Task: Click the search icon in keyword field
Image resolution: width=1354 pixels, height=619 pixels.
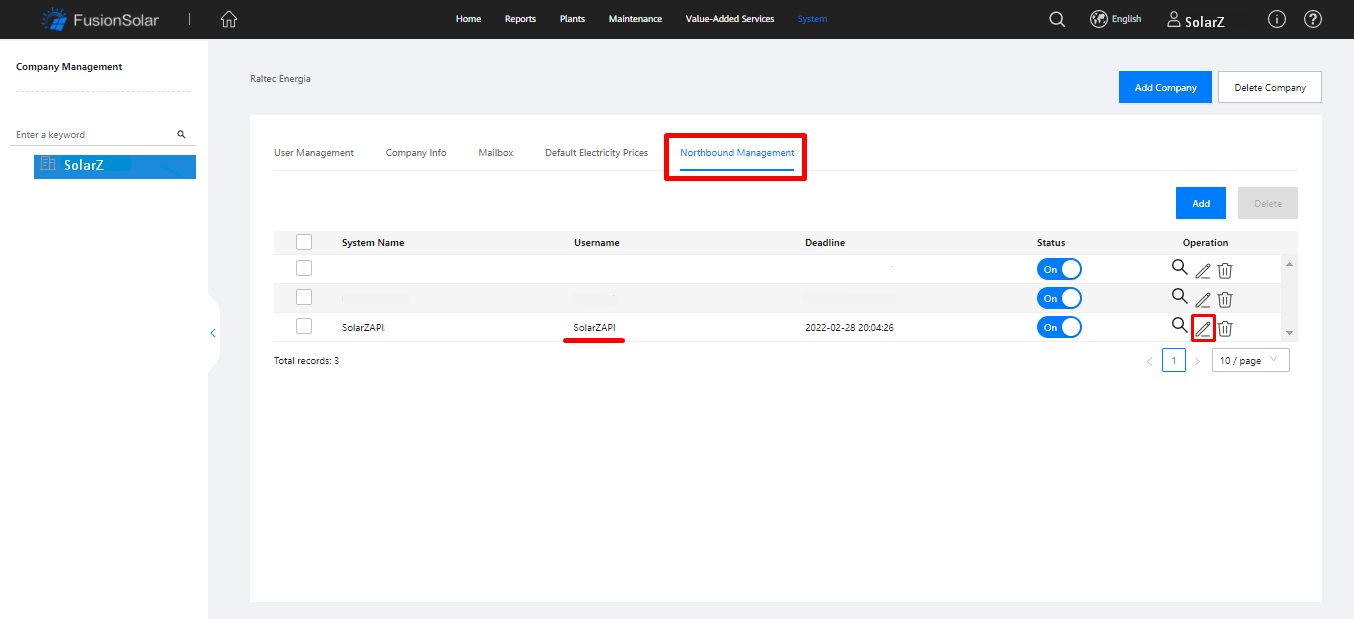Action: point(181,134)
